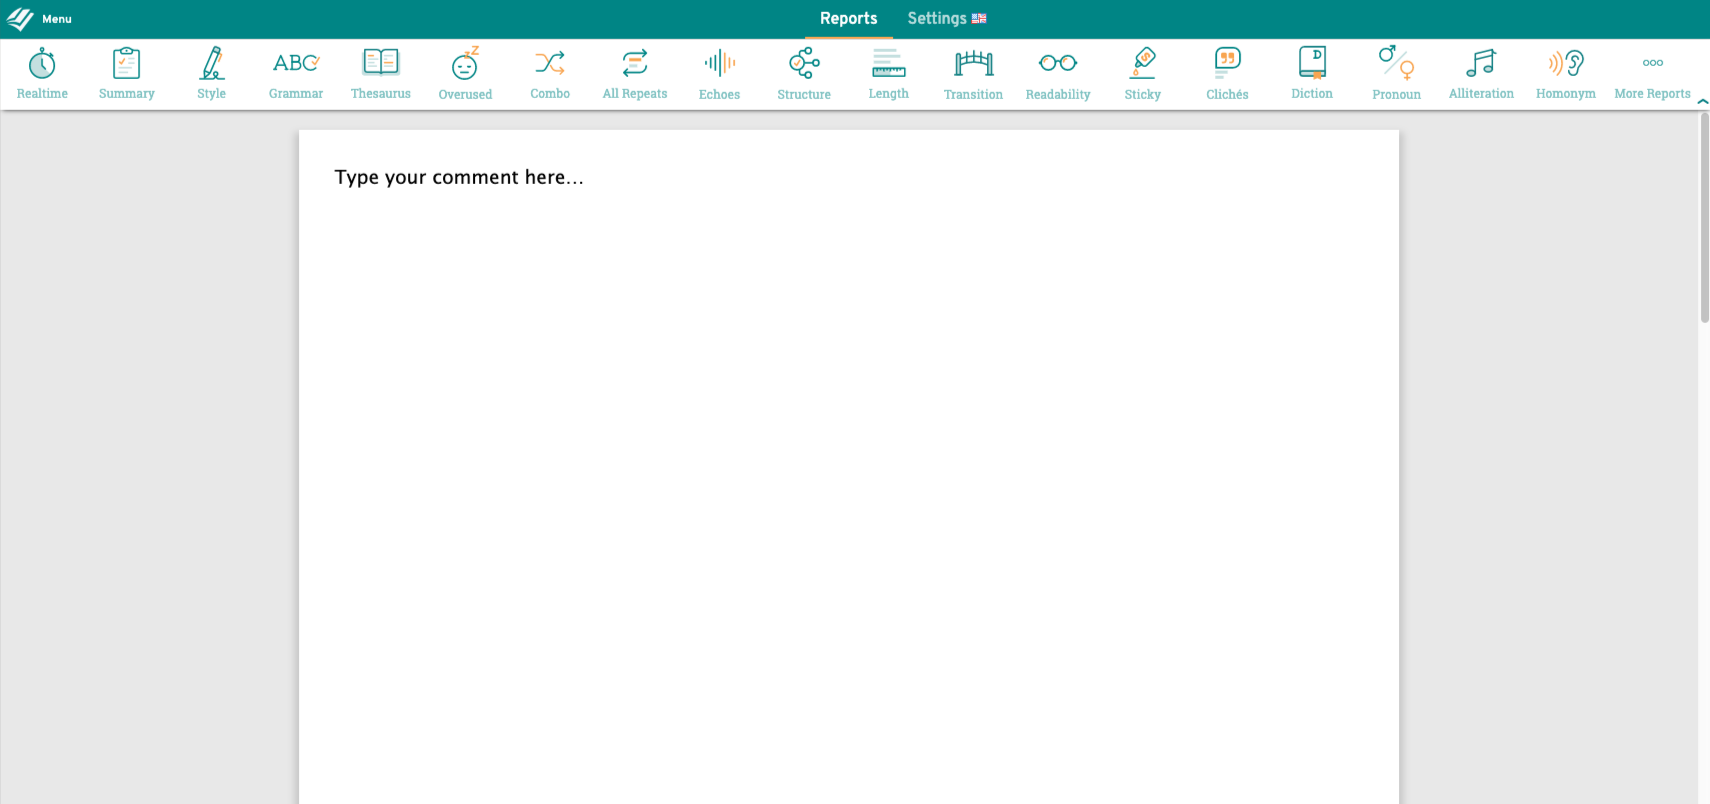Open the main Menu
The width and height of the screenshot is (1710, 804).
click(56, 19)
